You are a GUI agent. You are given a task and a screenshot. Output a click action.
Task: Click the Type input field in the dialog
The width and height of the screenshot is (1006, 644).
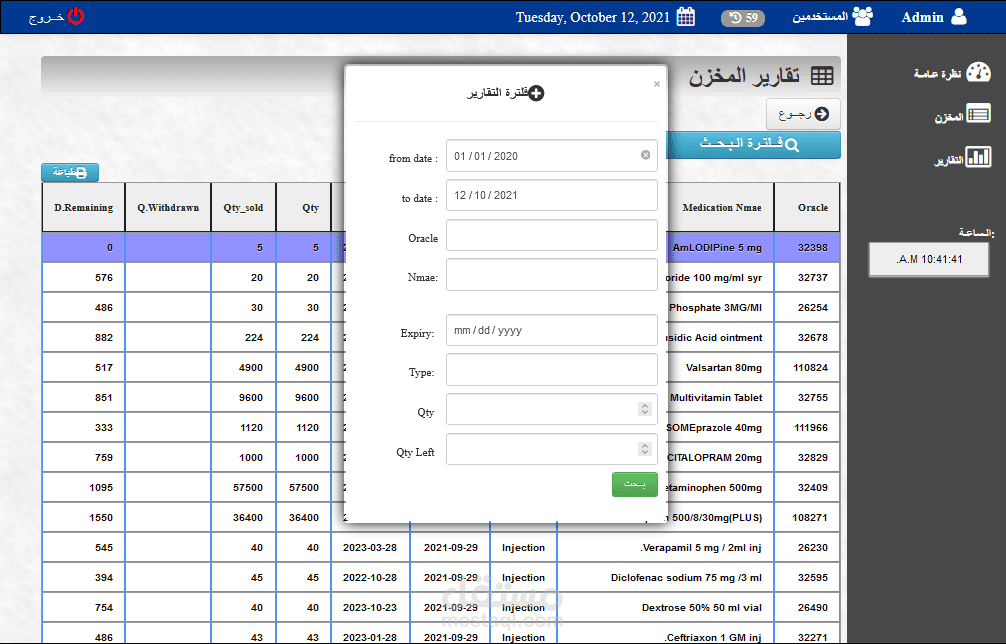click(552, 369)
